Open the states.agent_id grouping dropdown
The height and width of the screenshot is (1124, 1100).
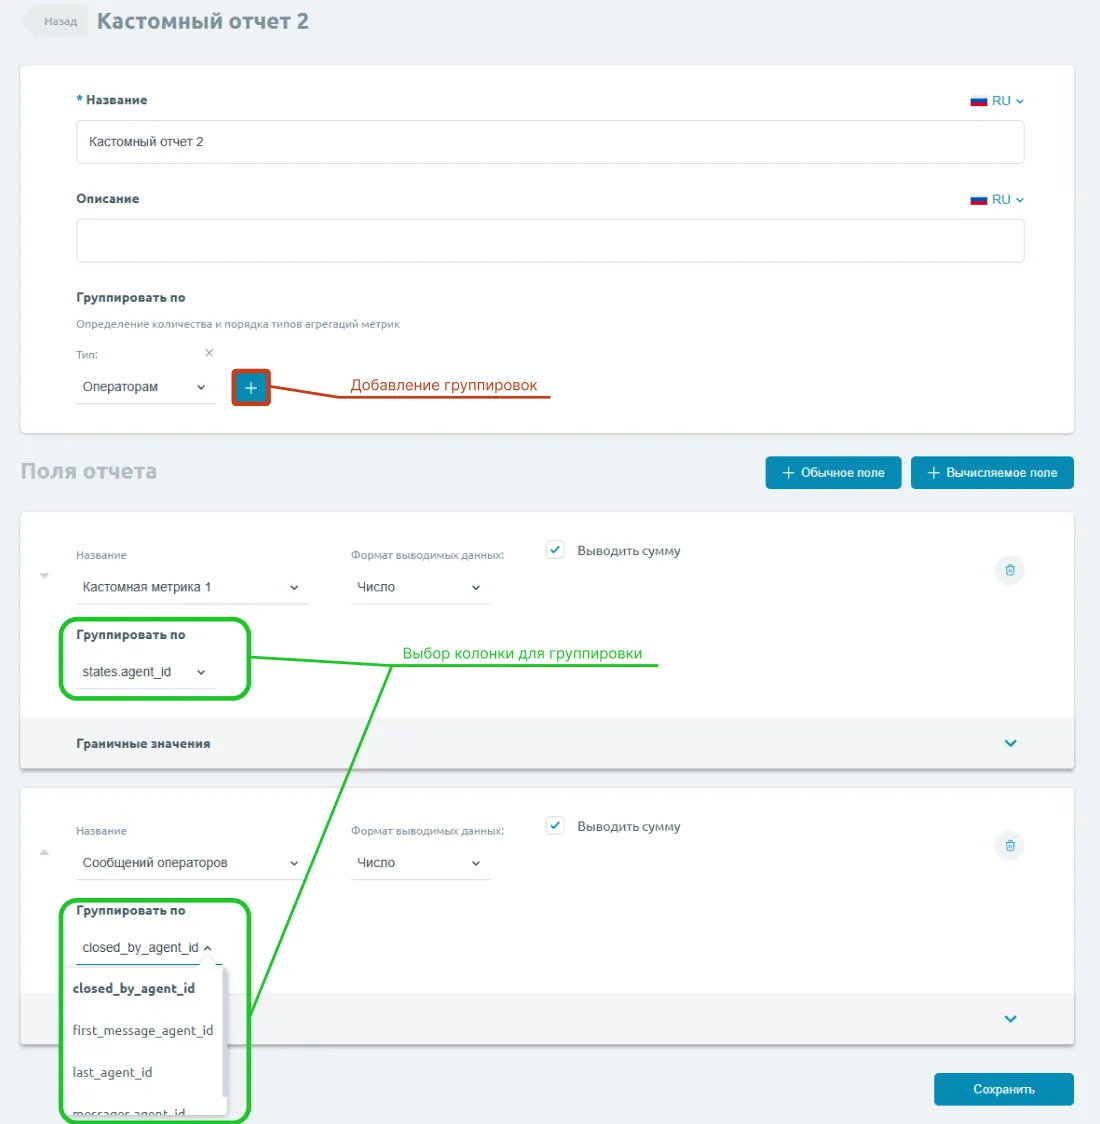click(145, 672)
